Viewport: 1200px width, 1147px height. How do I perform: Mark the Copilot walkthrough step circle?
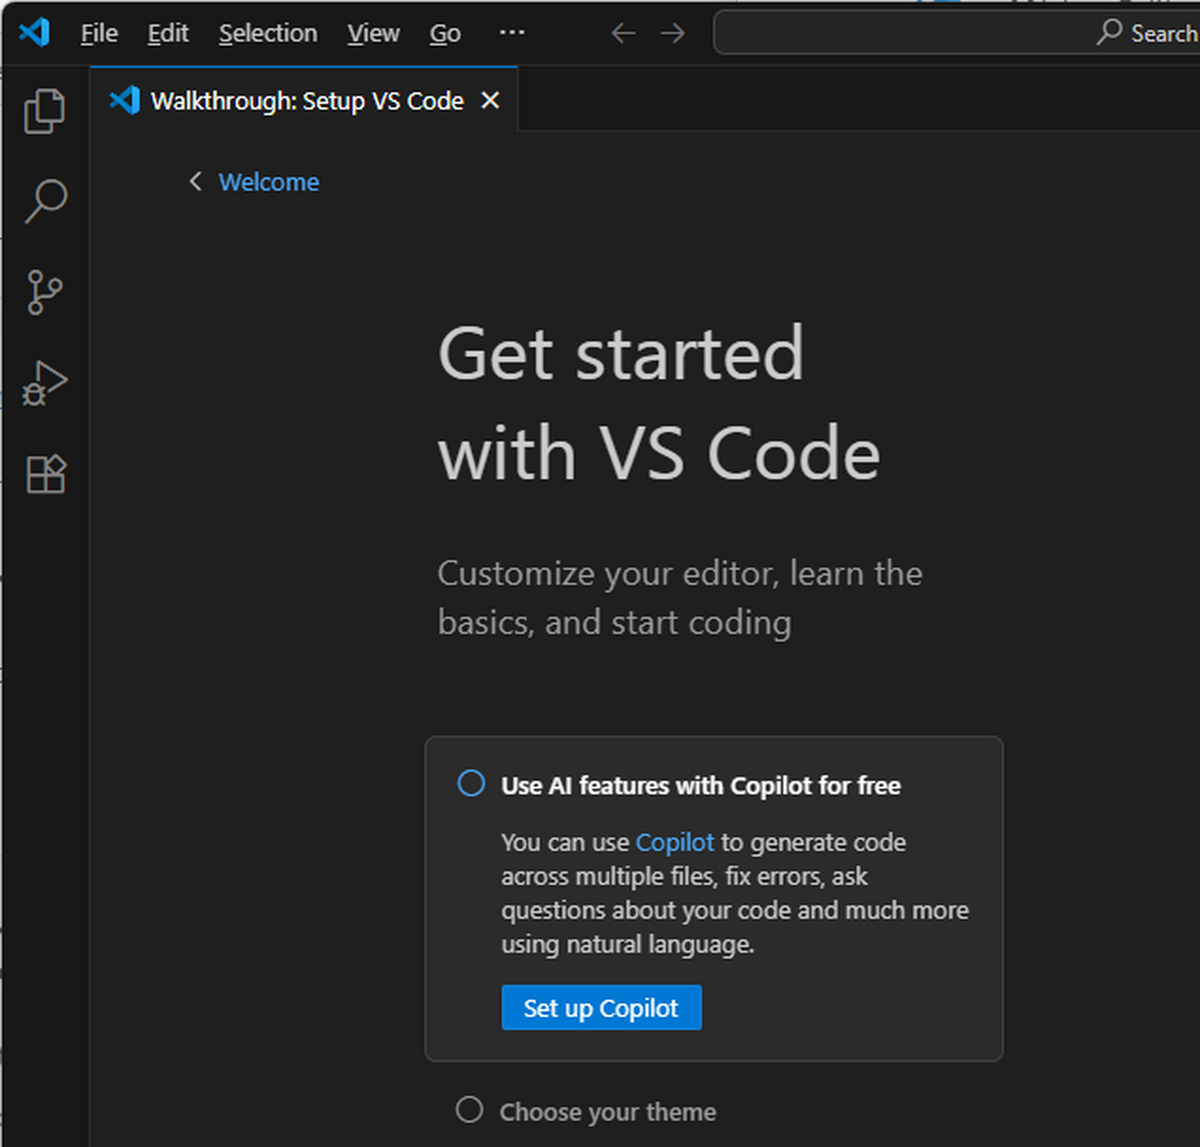[470, 784]
